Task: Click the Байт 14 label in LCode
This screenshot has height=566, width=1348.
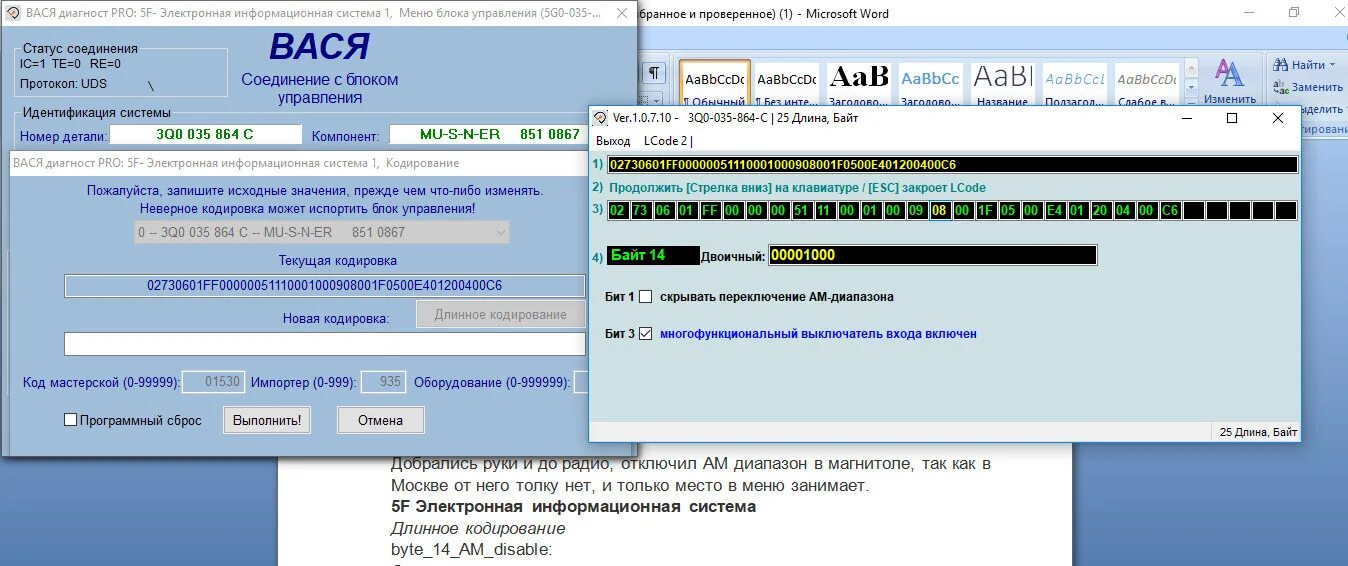Action: 653,255
